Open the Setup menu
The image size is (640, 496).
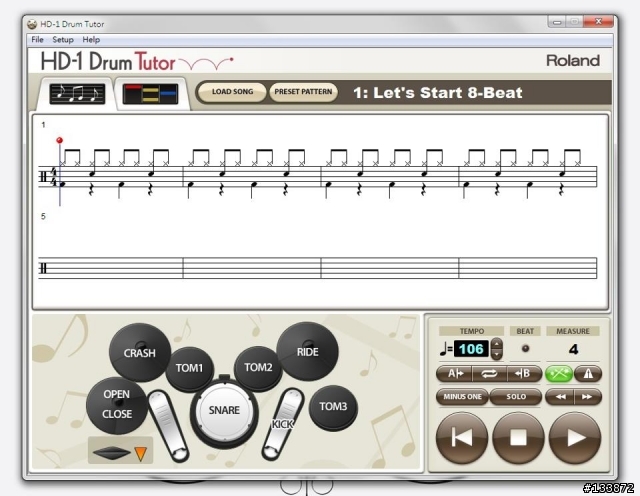(x=63, y=40)
